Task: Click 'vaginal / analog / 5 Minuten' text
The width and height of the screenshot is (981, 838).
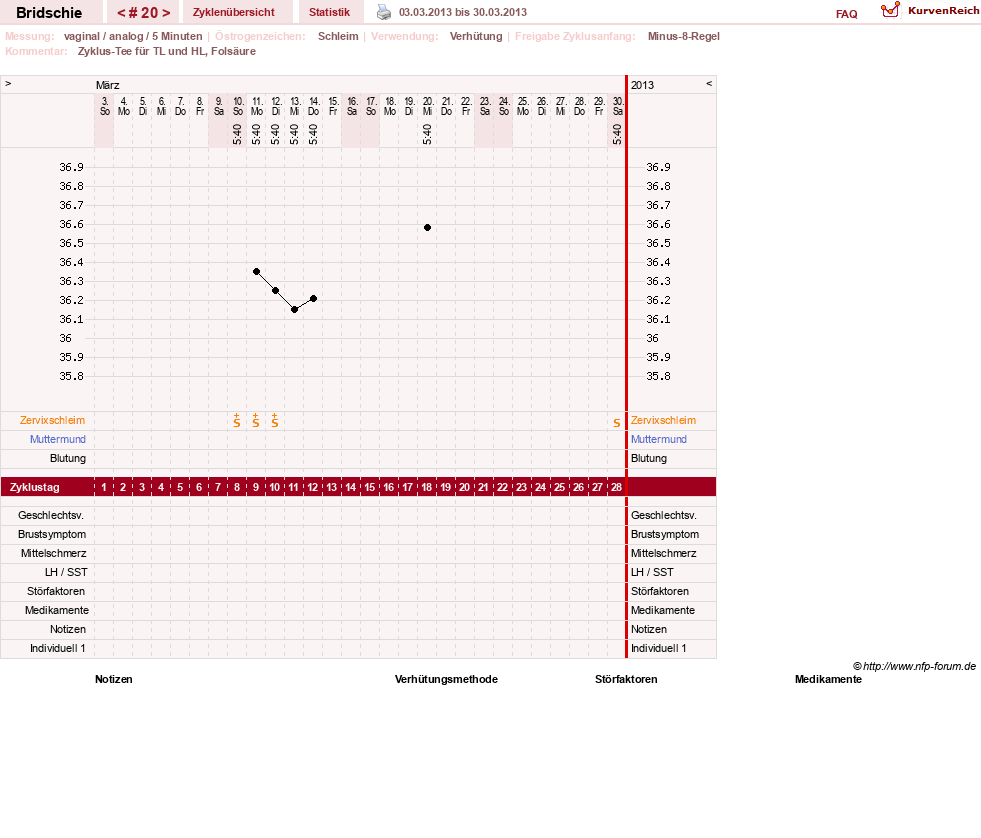Action: pos(133,36)
